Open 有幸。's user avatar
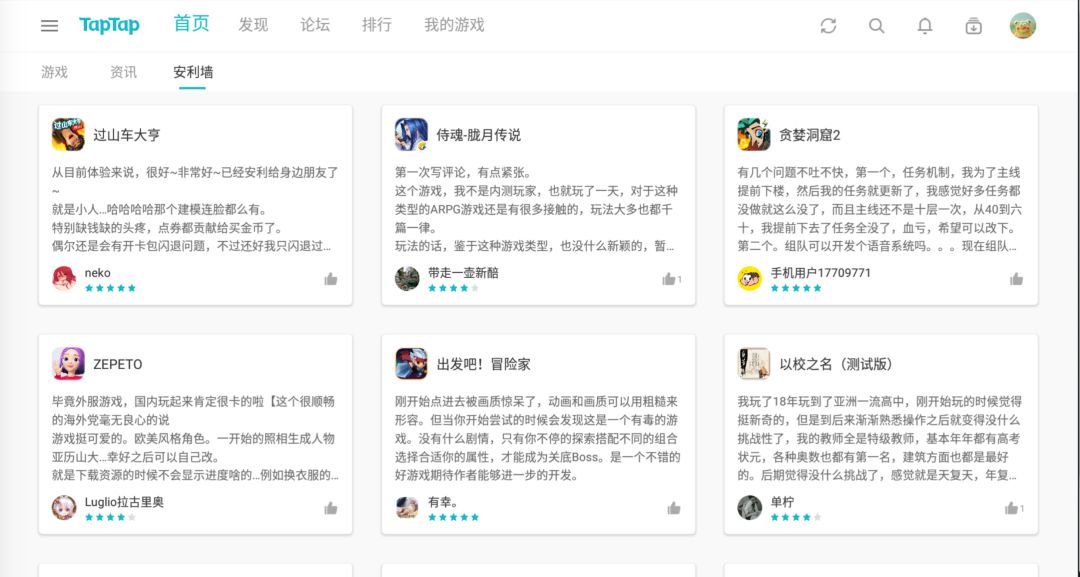 [407, 507]
